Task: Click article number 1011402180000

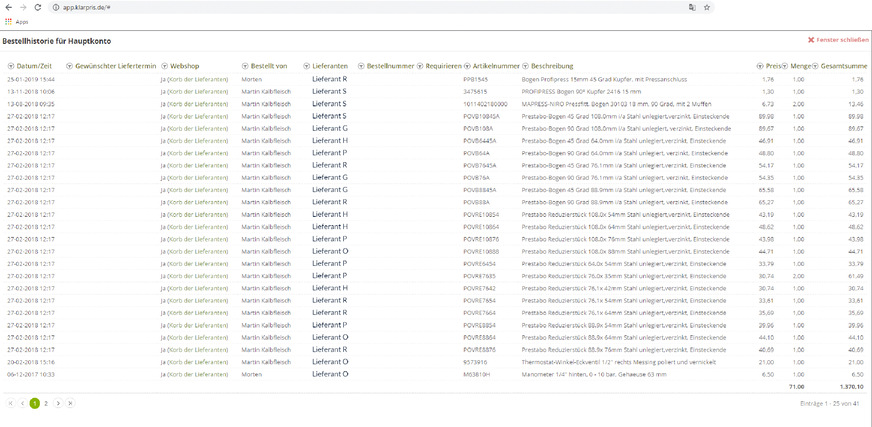Action: [x=485, y=104]
